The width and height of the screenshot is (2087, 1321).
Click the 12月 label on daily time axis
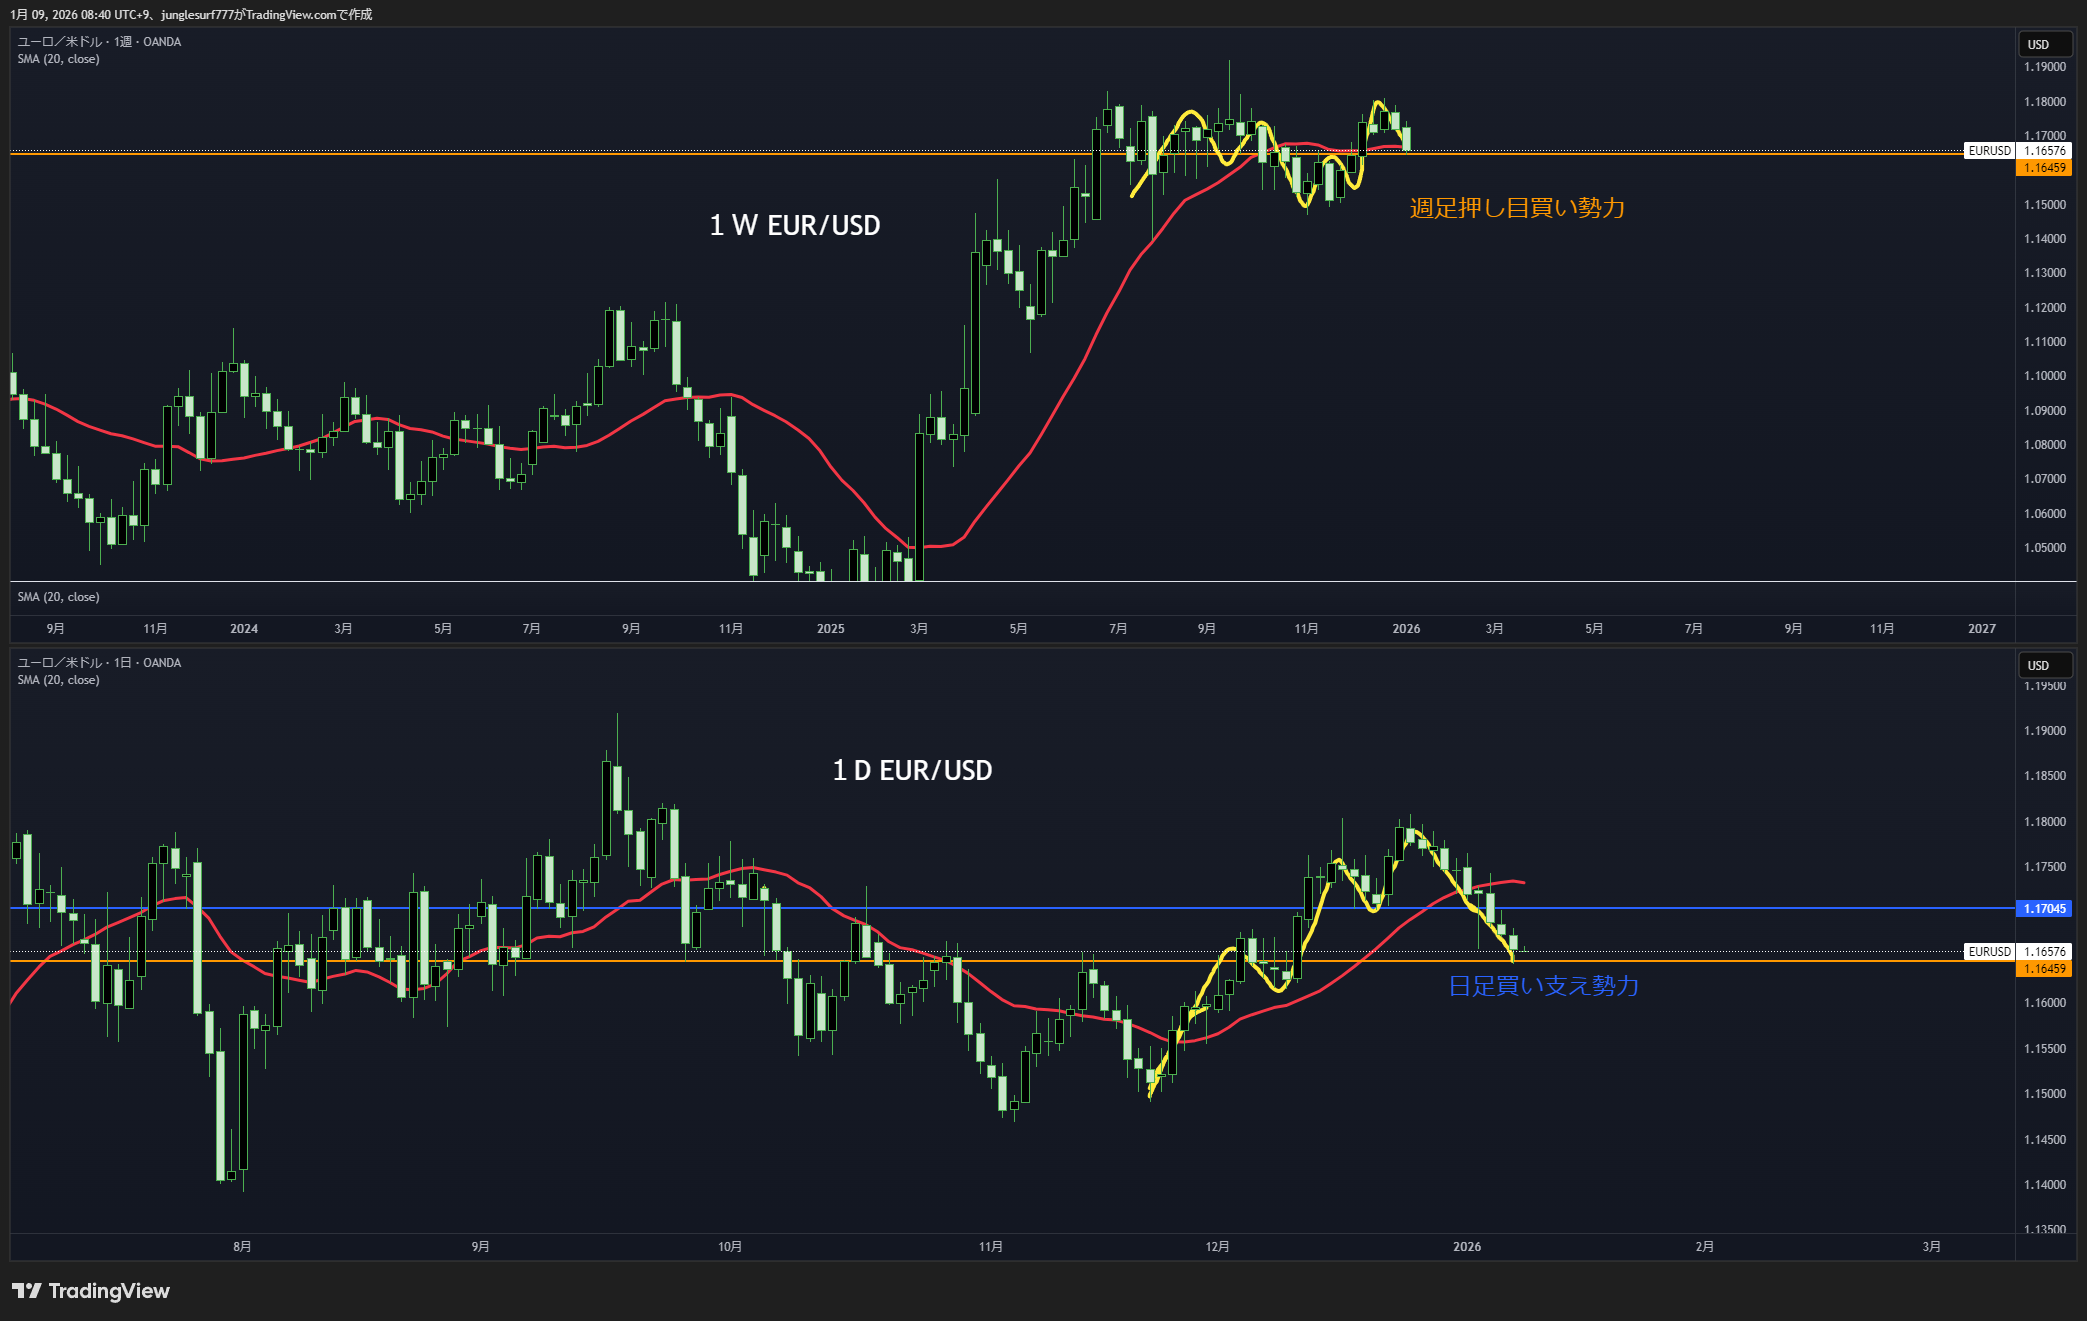[x=1217, y=1247]
